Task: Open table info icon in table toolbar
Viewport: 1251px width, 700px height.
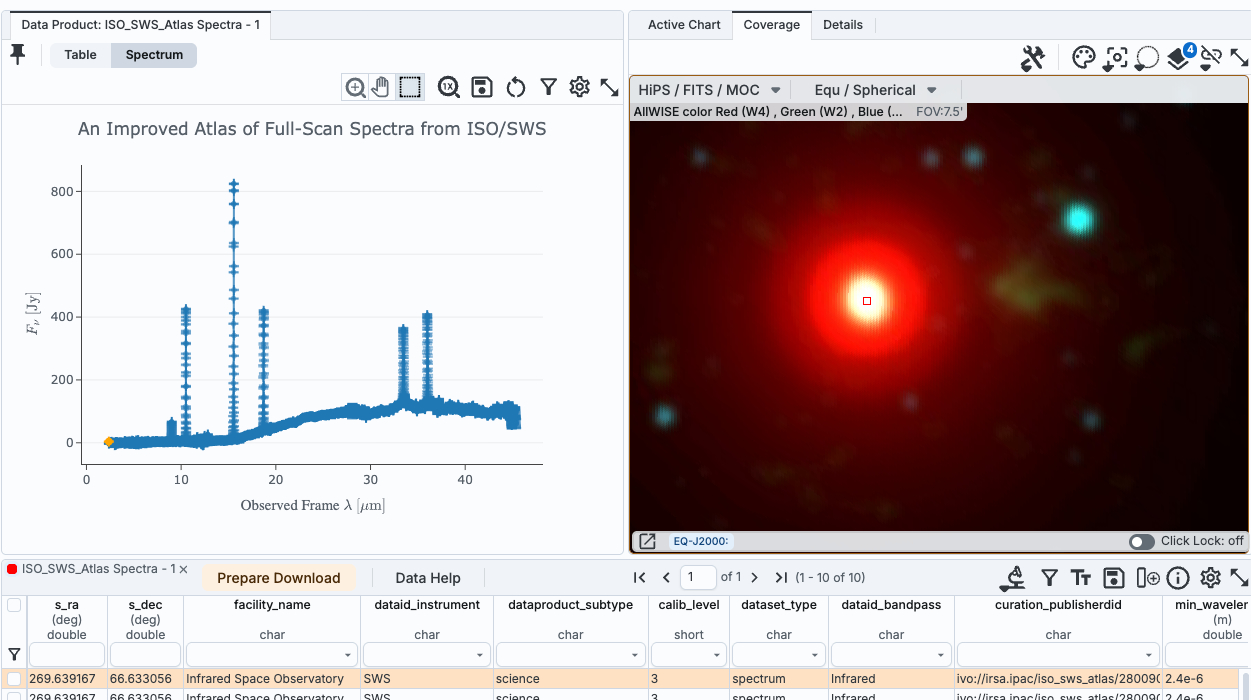Action: click(x=1178, y=578)
